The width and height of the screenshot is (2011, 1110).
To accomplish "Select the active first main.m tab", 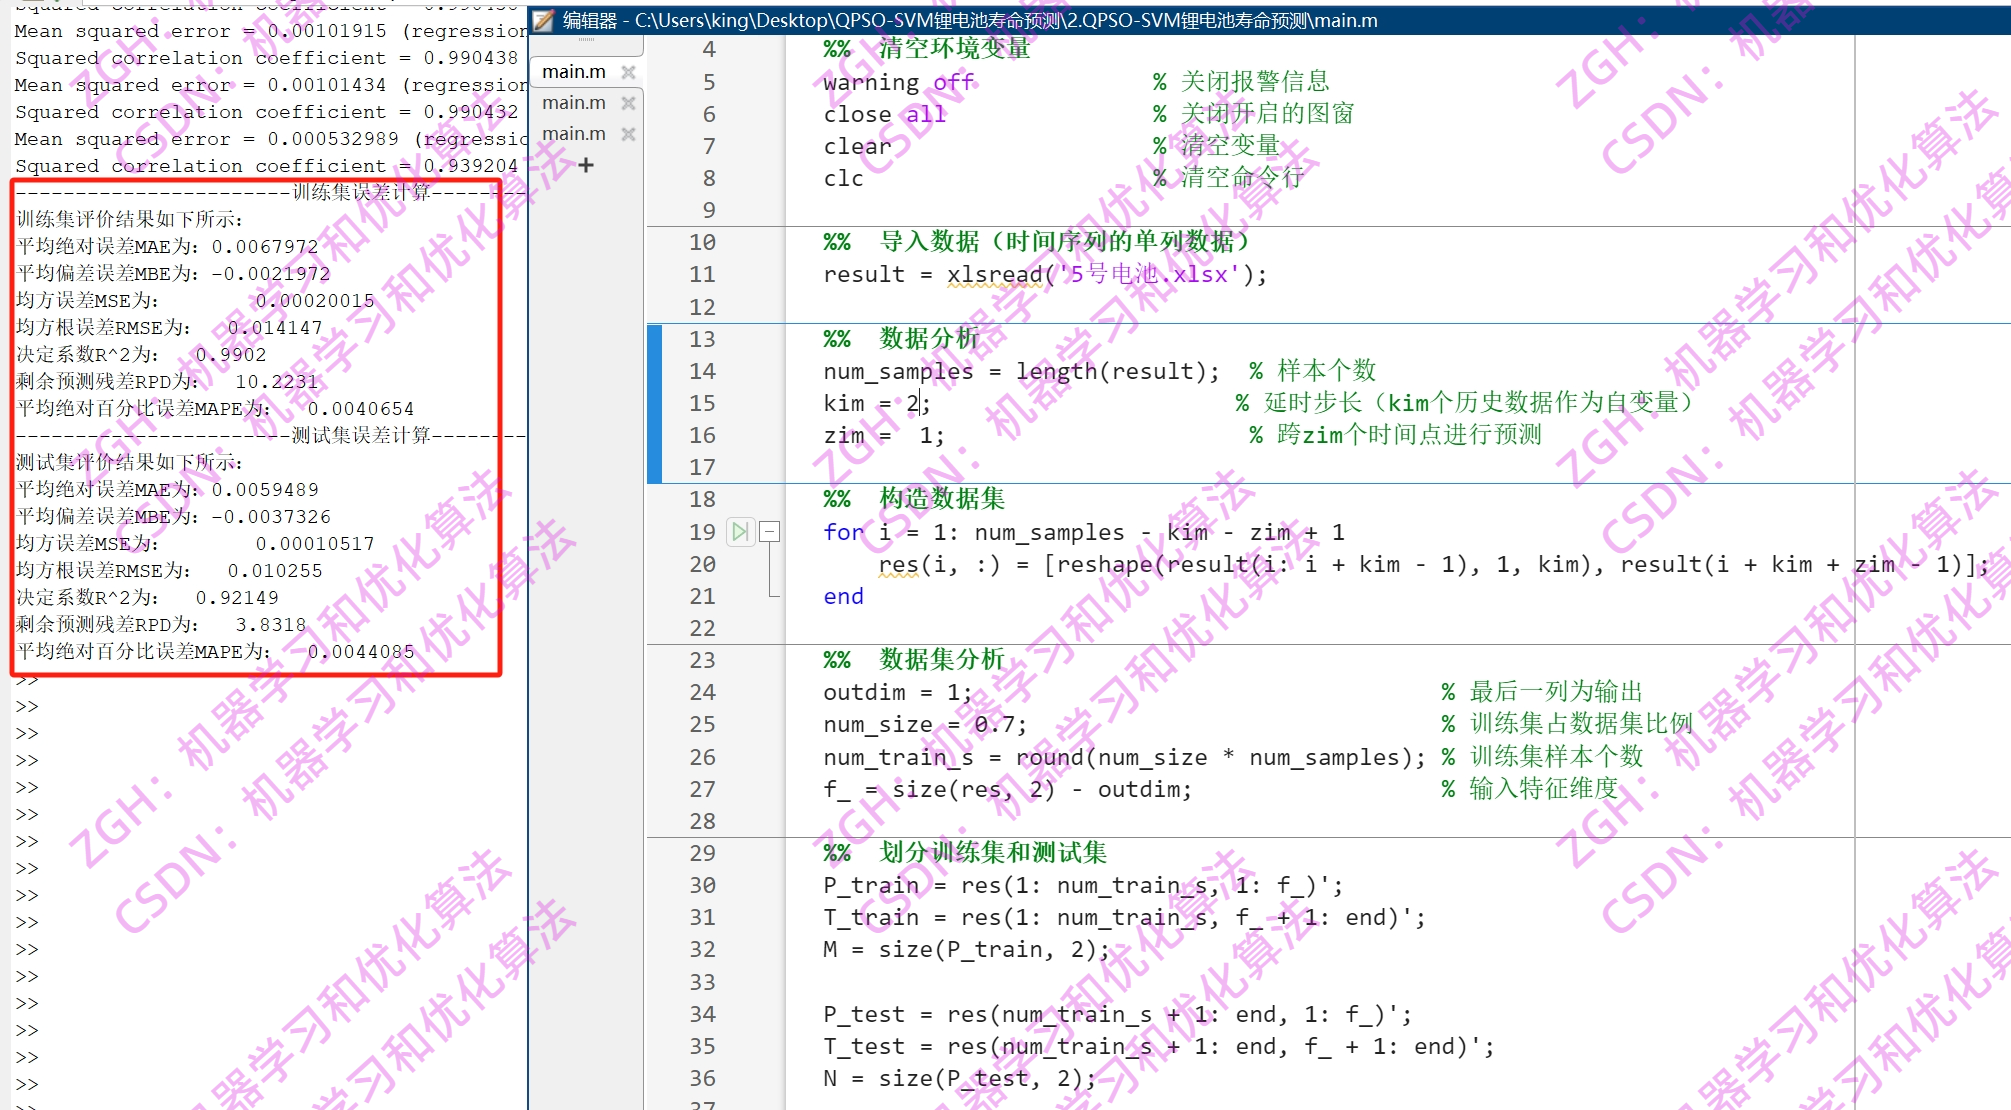I will point(574,72).
